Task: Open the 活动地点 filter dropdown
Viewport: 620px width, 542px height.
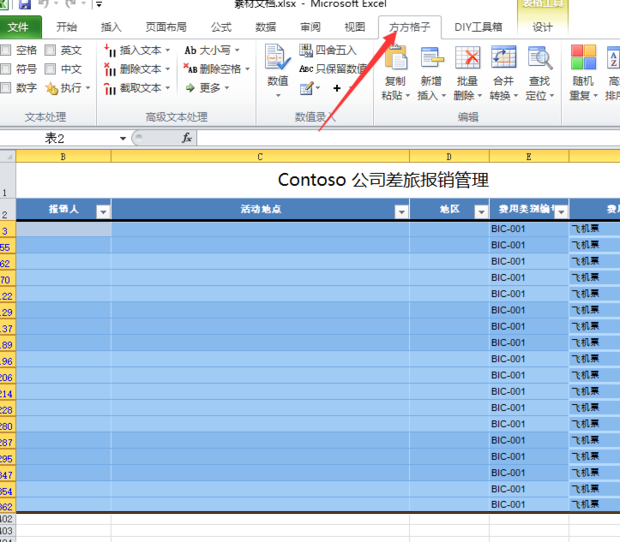Action: (x=401, y=212)
